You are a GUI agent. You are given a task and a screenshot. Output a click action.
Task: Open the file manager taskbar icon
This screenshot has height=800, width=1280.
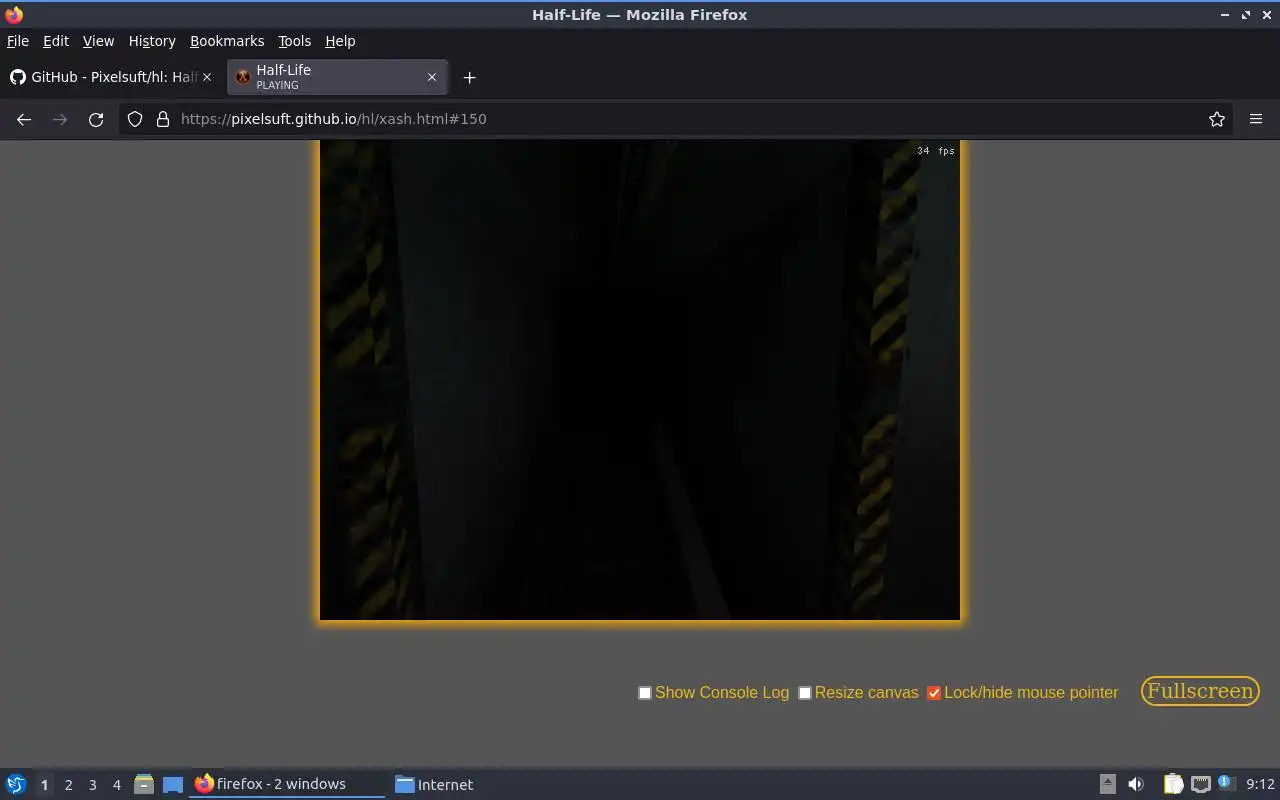tap(144, 784)
